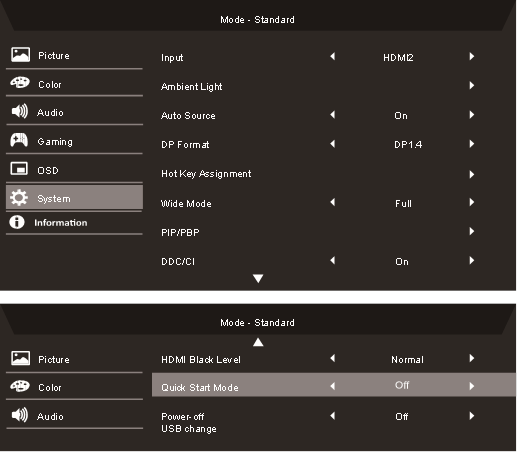Select Picture label in the lower menu

54,360
